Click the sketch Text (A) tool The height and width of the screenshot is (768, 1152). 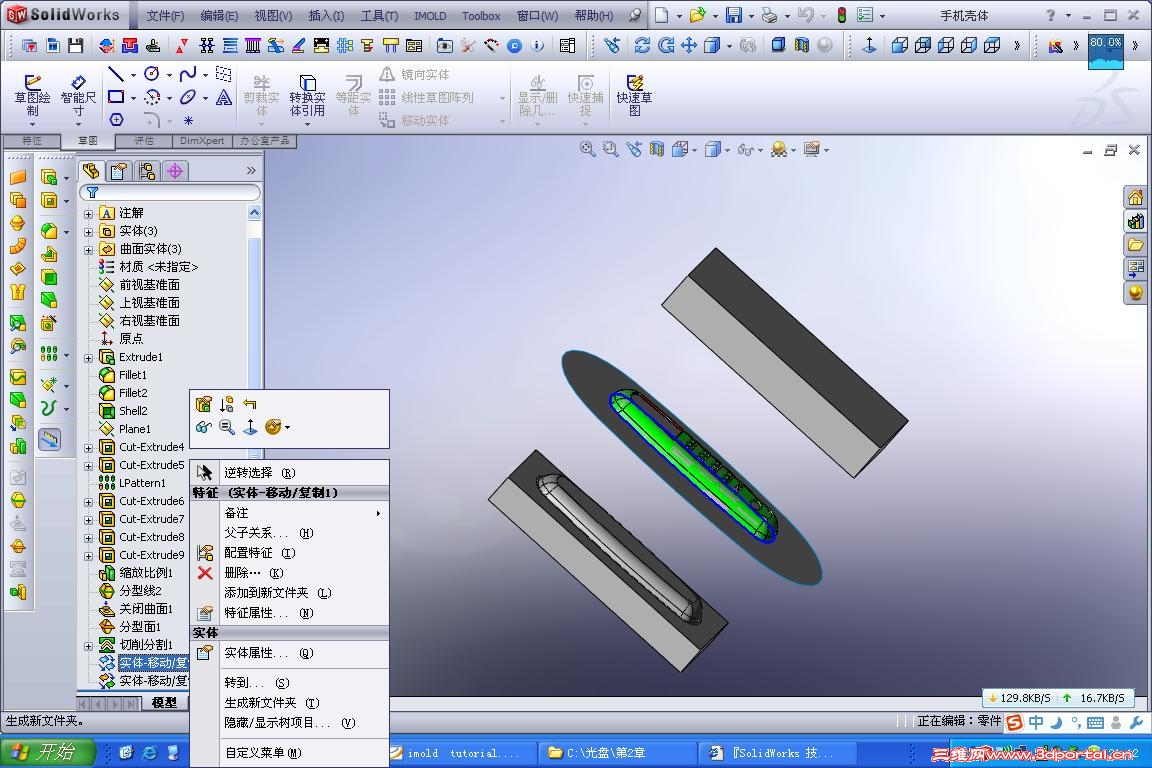coord(224,96)
